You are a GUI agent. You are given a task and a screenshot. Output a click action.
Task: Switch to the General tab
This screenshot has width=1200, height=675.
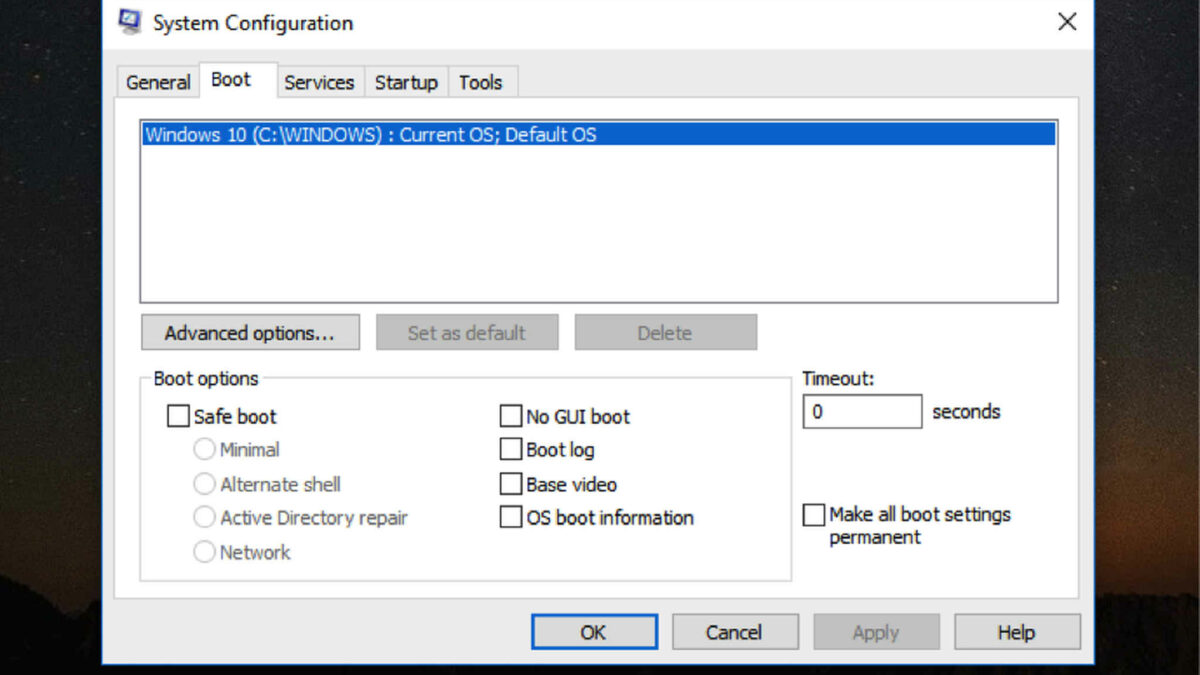(158, 83)
